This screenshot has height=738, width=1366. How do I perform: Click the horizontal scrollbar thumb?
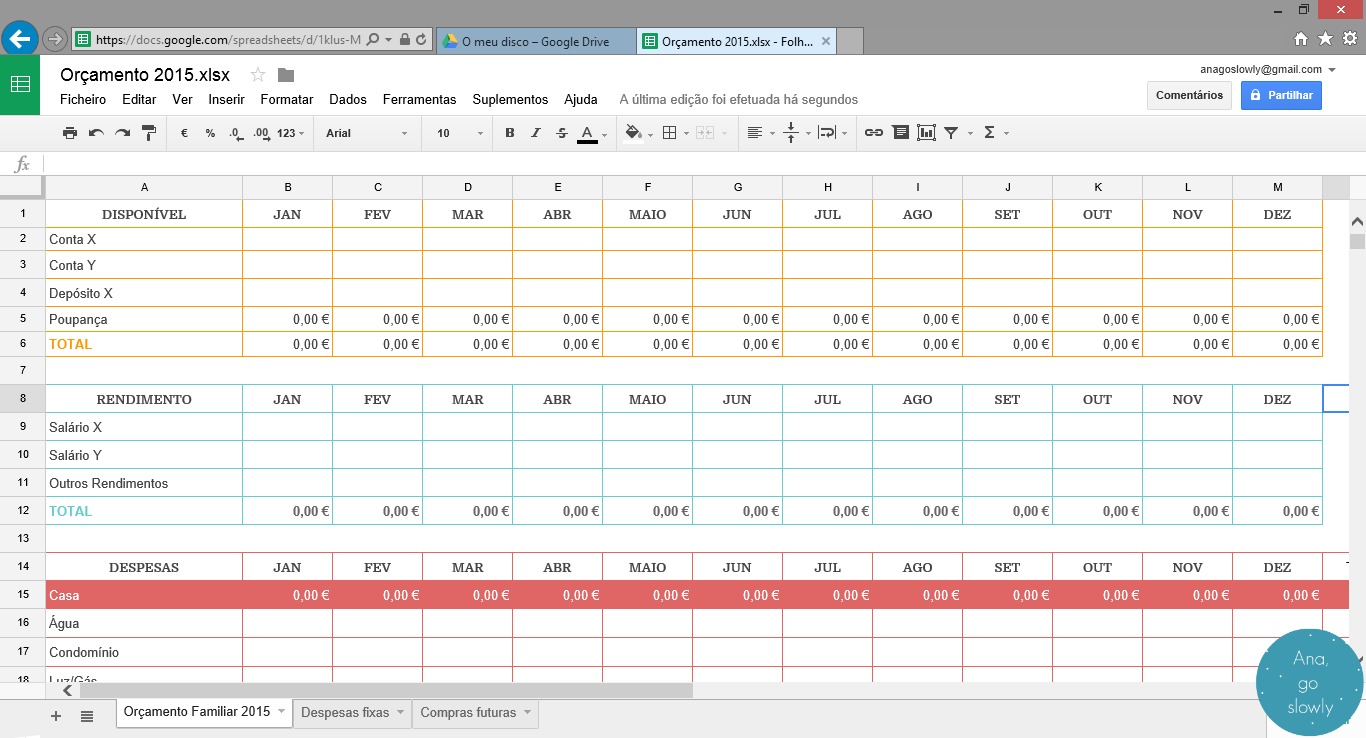(x=386, y=690)
